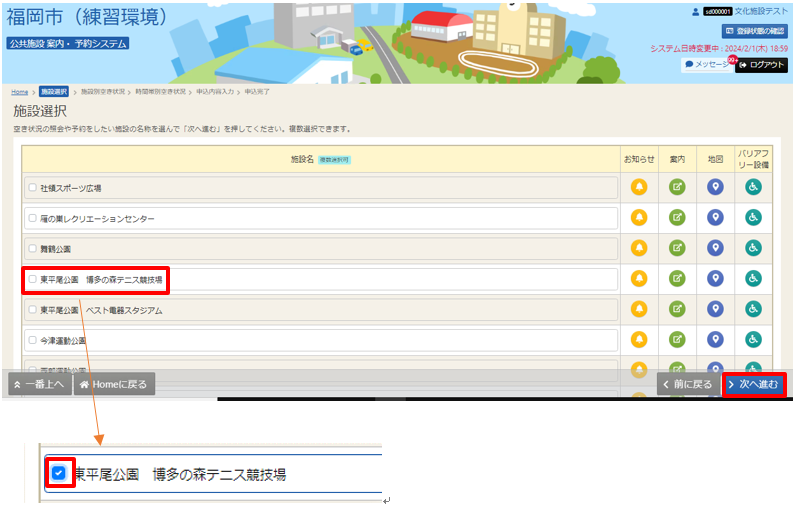Click the bell icon for 今津運動公園
This screenshot has height=513, width=794.
point(639,340)
